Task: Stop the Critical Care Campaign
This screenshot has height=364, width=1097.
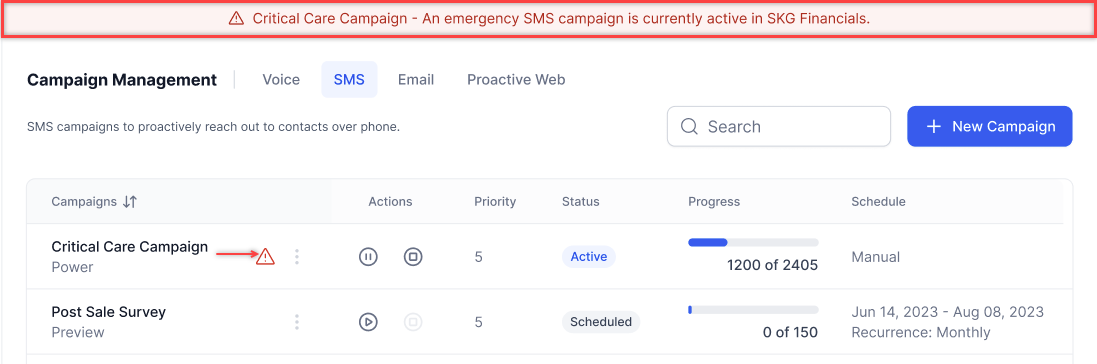Action: point(413,257)
